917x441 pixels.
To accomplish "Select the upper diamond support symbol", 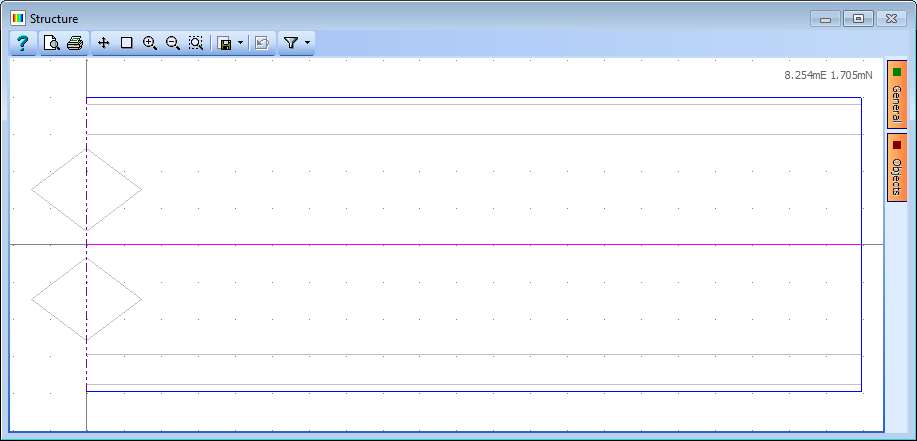I will (87, 189).
